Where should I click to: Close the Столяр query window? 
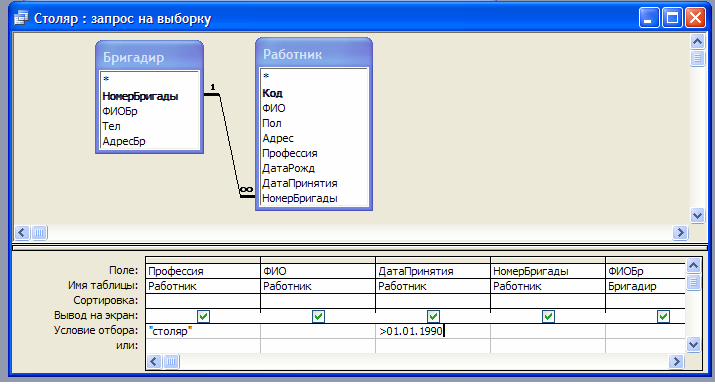click(695, 18)
